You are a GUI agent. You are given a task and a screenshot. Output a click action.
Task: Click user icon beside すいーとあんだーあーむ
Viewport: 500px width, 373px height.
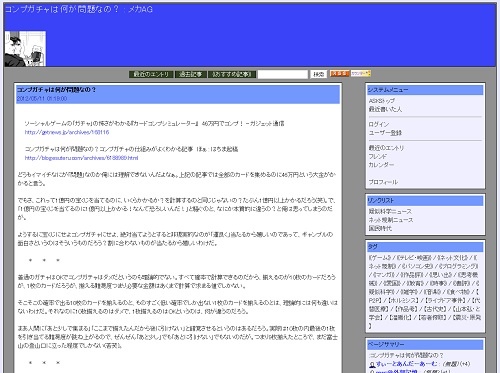tap(372, 364)
